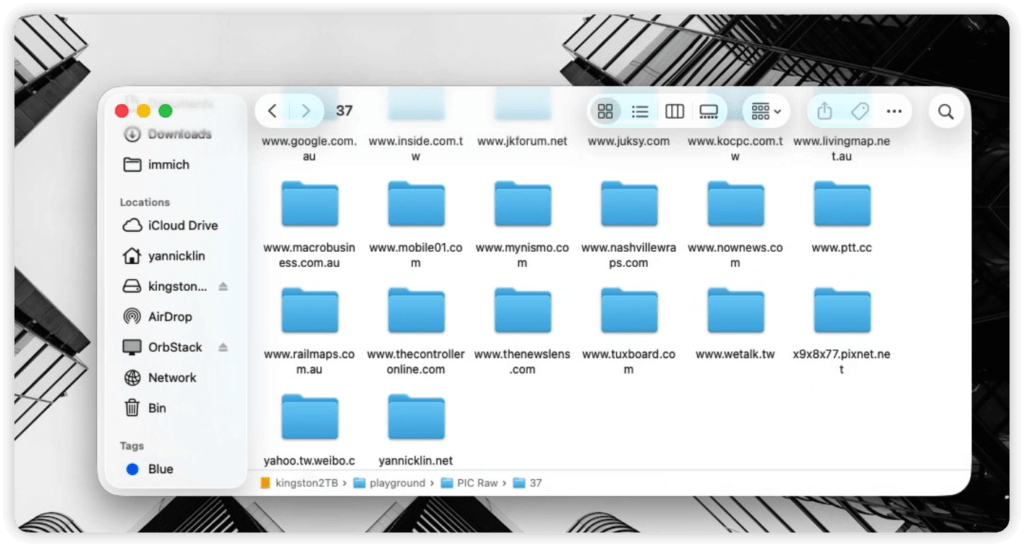Click the www.jkforum.net folder name
Viewport: 1024px width, 547px height.
pyautogui.click(x=522, y=141)
